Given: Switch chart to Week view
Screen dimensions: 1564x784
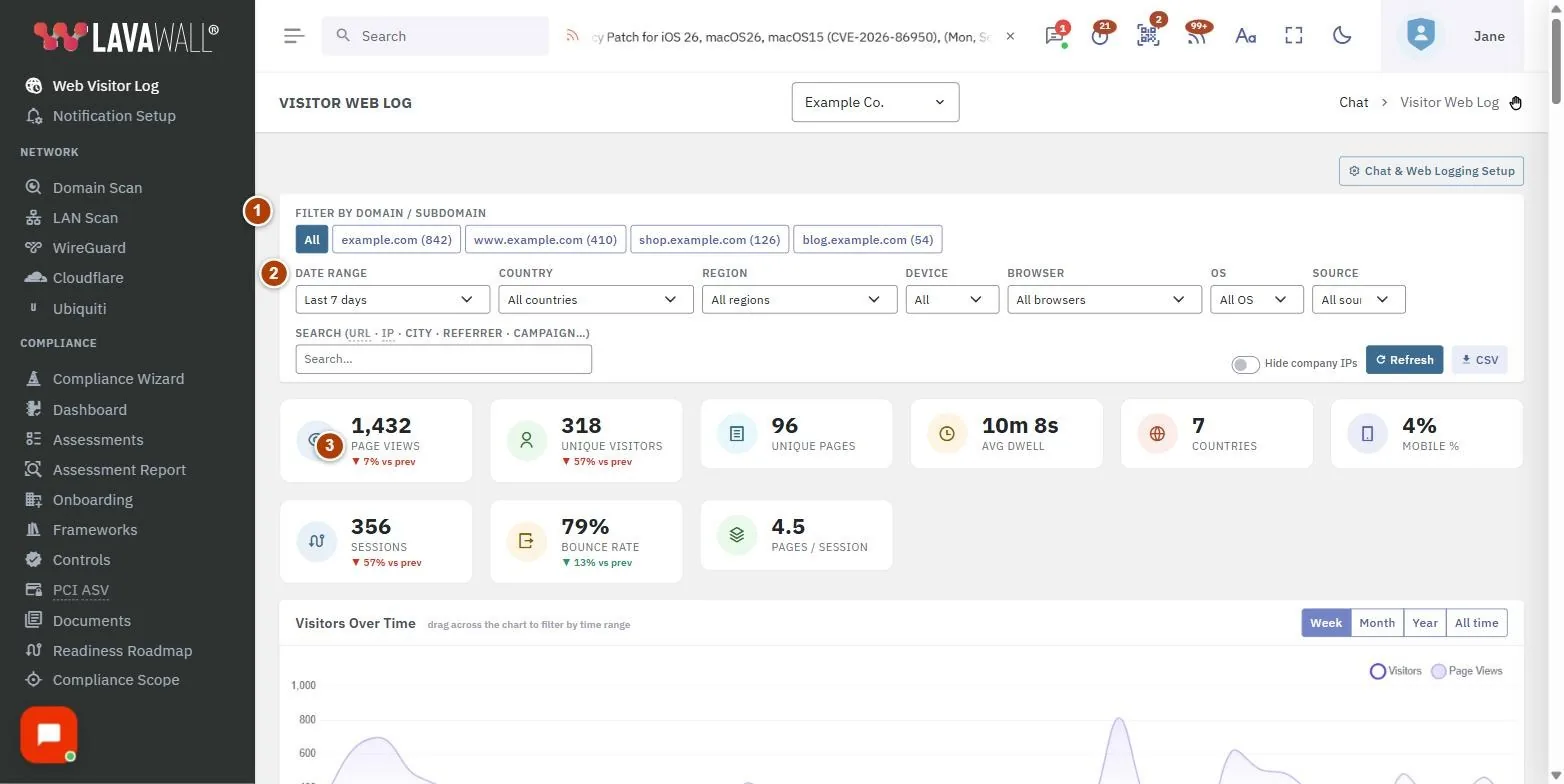Looking at the screenshot, I should pyautogui.click(x=1326, y=623).
